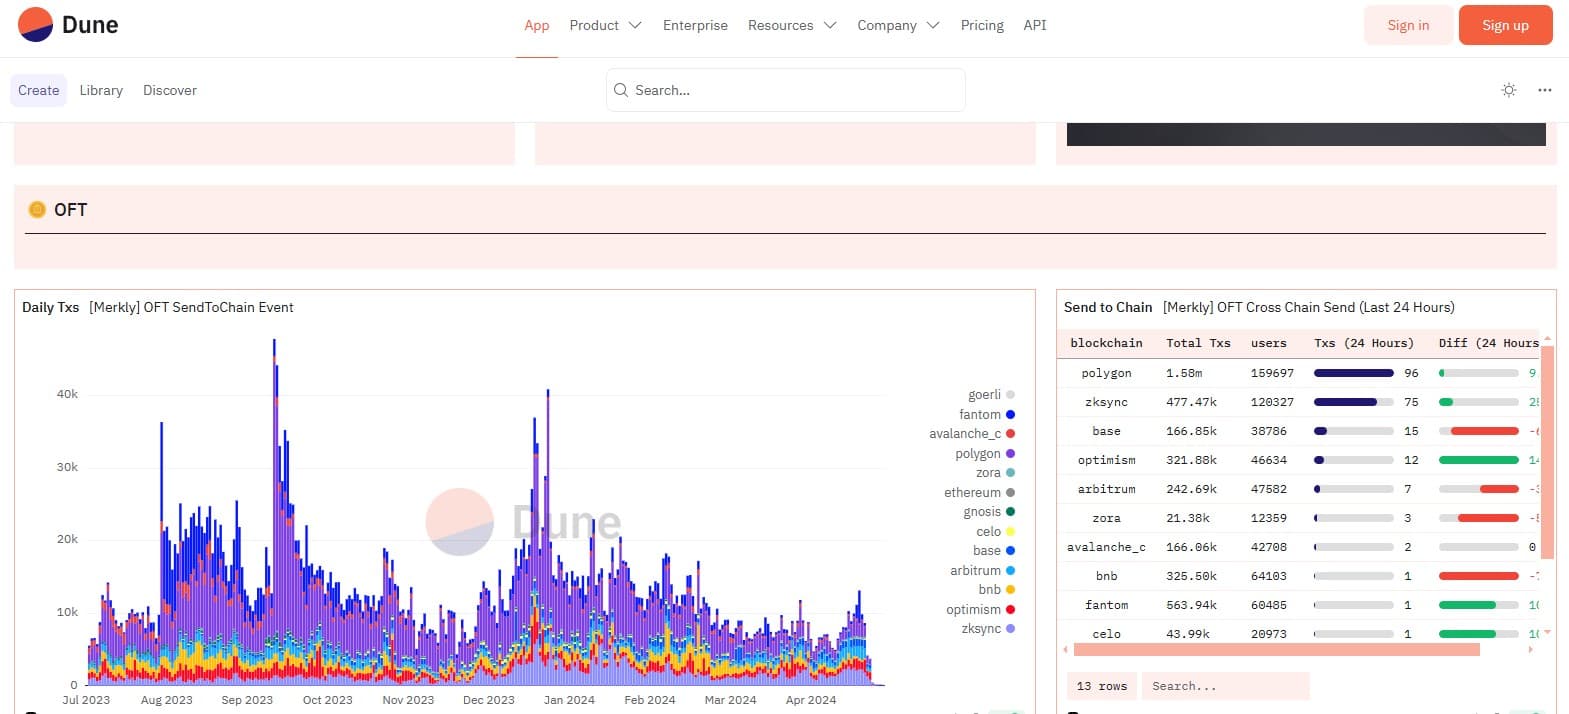Image resolution: width=1569 pixels, height=714 pixels.
Task: Click the 13 rows count label
Action: point(1102,686)
